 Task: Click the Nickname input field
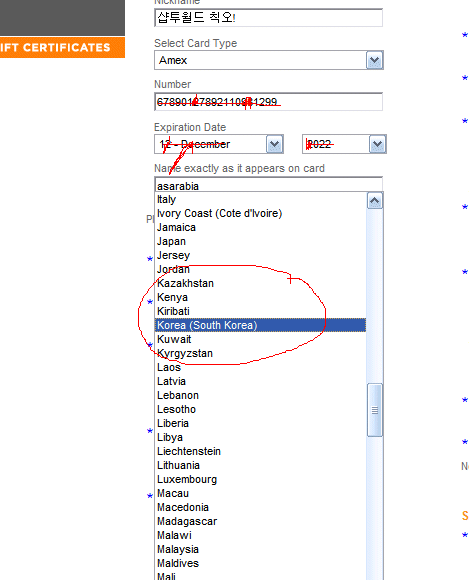[x=269, y=18]
